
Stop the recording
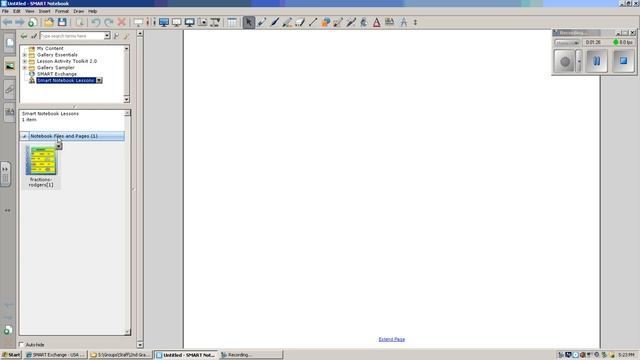click(x=623, y=61)
